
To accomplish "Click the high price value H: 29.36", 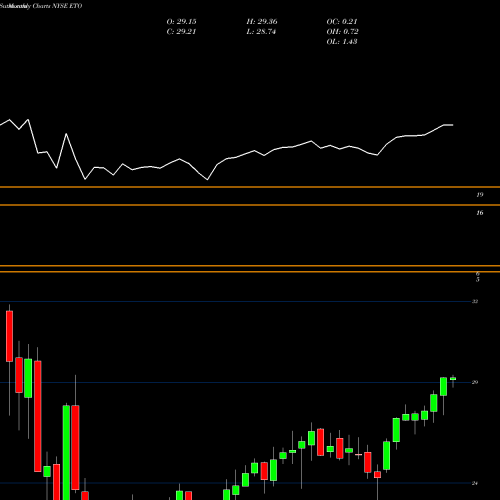I will [262, 22].
